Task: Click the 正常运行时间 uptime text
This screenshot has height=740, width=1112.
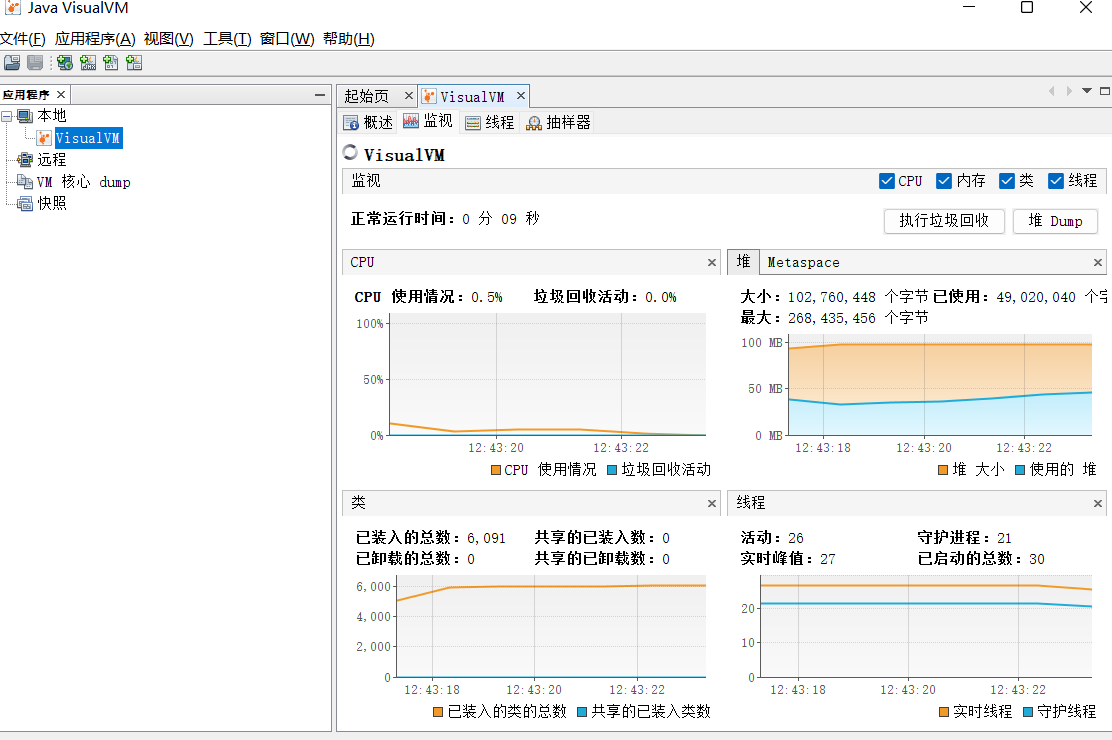Action: pos(445,219)
